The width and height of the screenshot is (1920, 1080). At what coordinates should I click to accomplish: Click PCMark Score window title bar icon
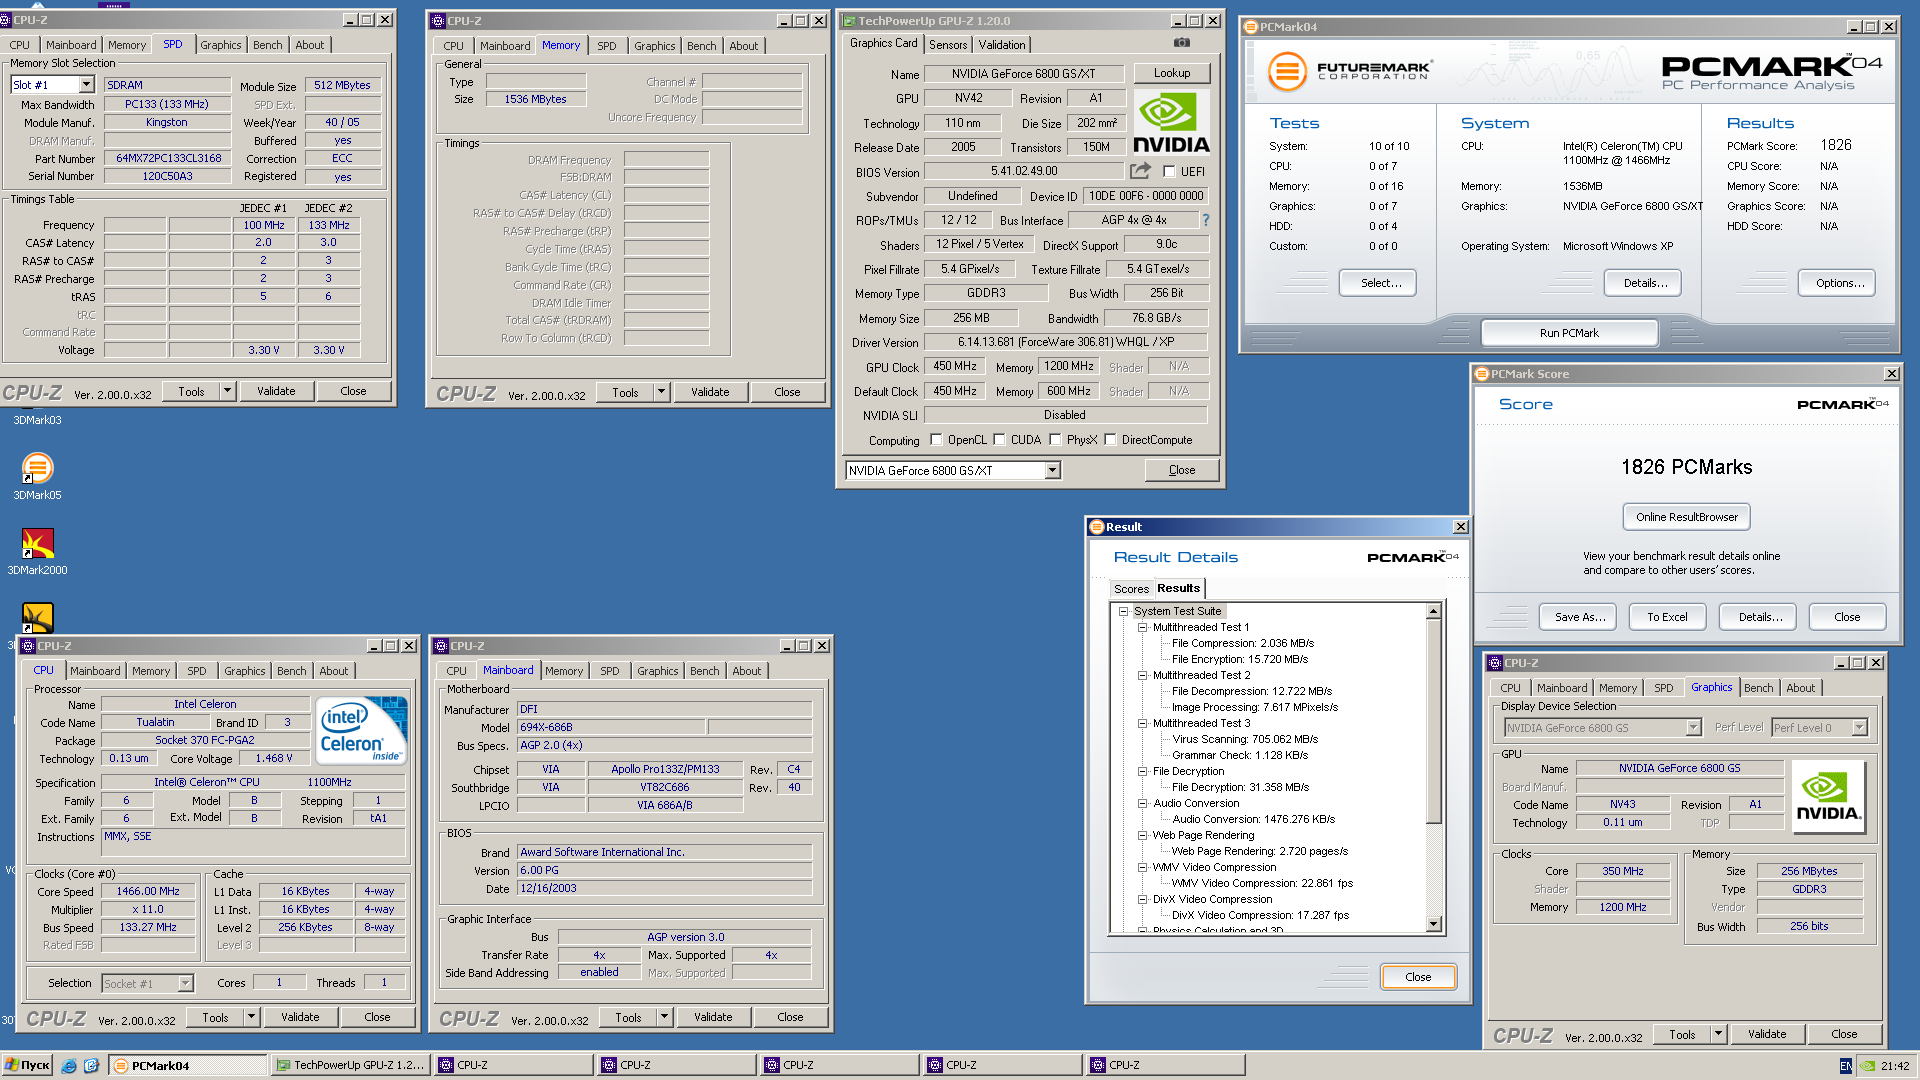tap(1481, 374)
